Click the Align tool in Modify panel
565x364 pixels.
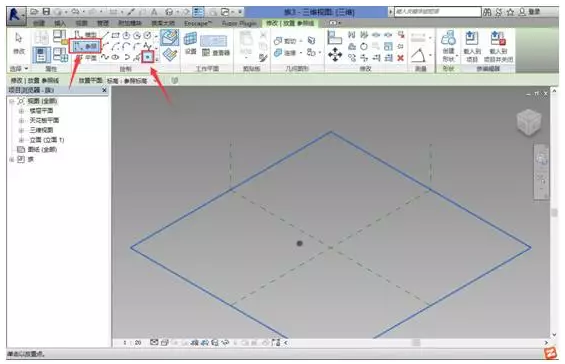pos(335,37)
